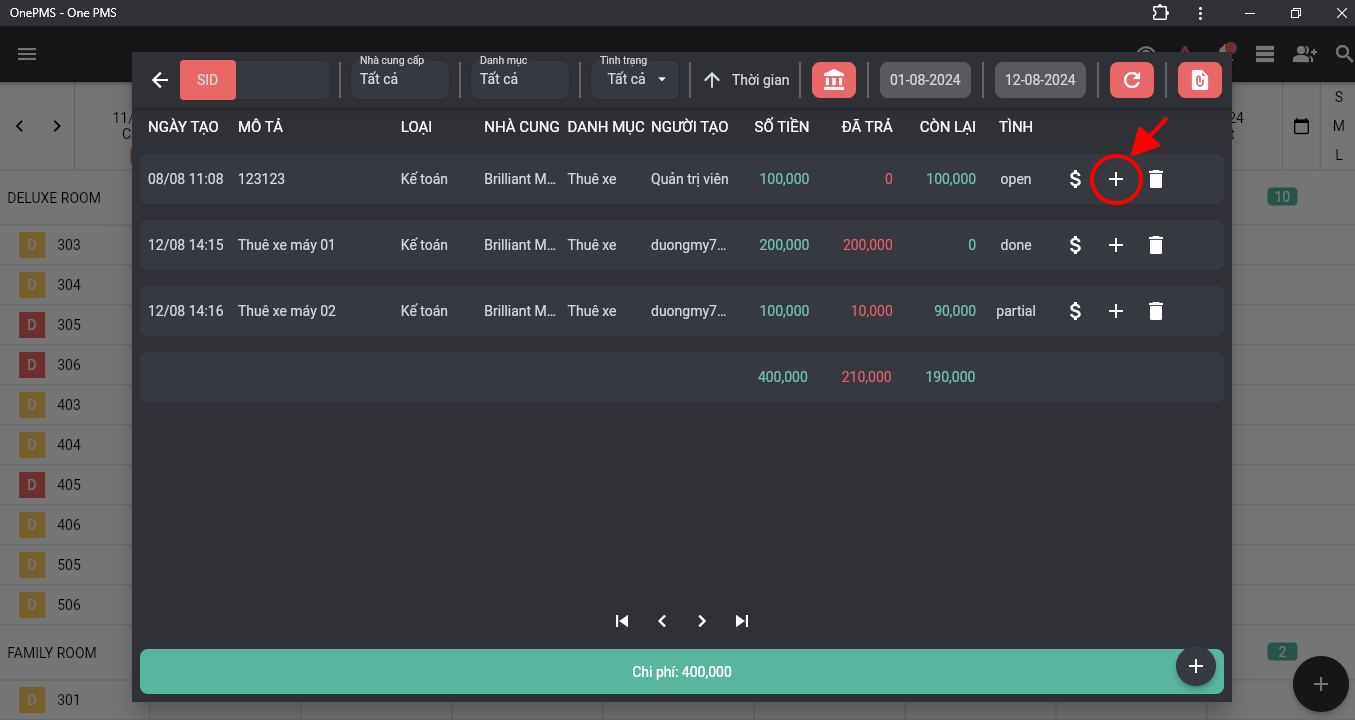Toggle the Thời gian sort direction arrow
Image resolution: width=1355 pixels, height=720 pixels.
pos(711,80)
